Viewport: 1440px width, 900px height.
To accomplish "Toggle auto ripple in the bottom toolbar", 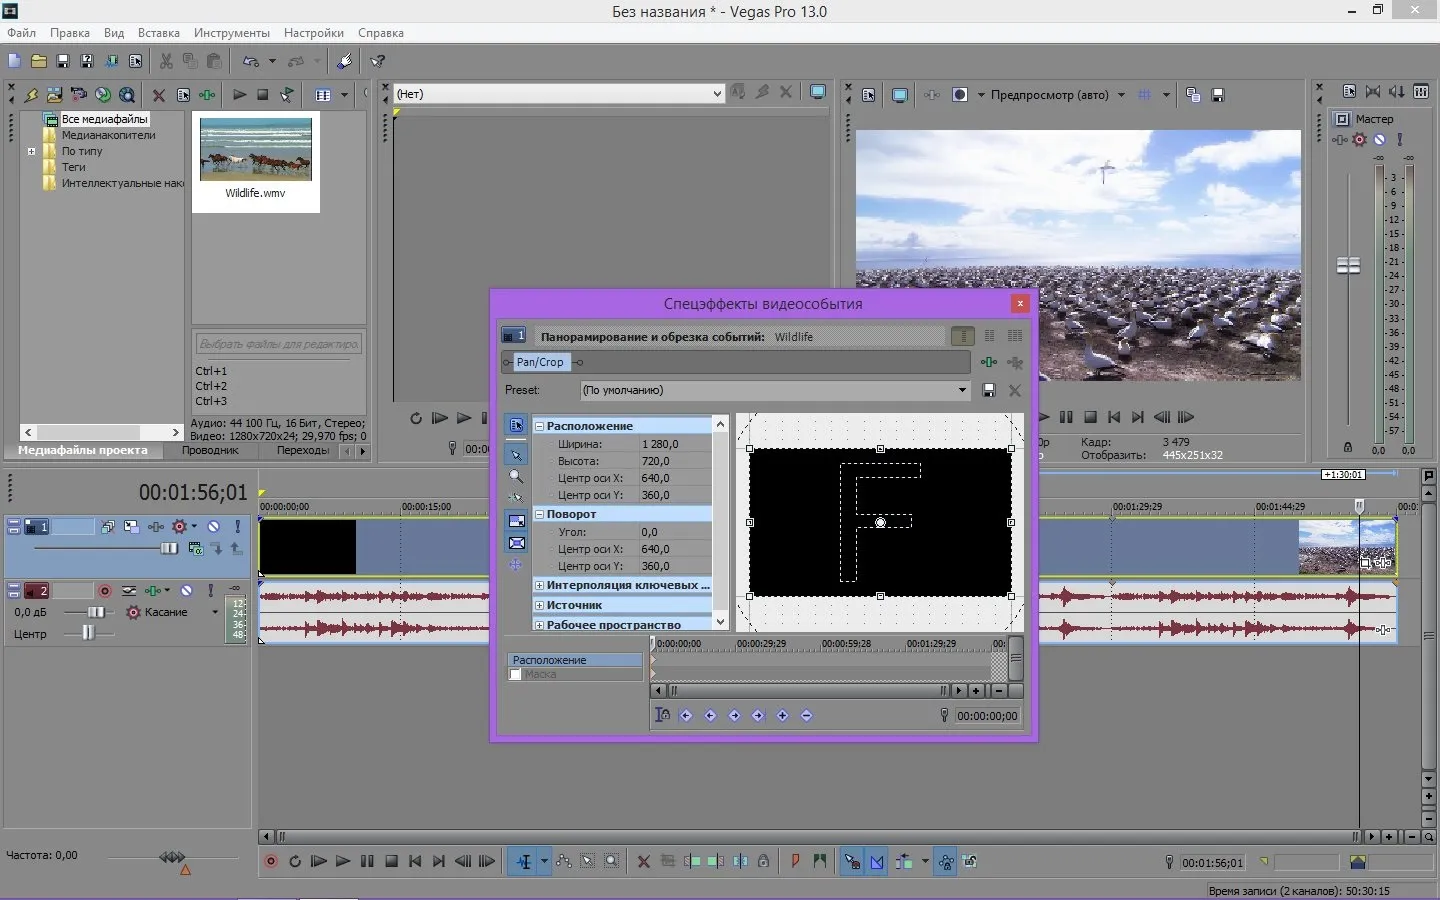I will (904, 861).
